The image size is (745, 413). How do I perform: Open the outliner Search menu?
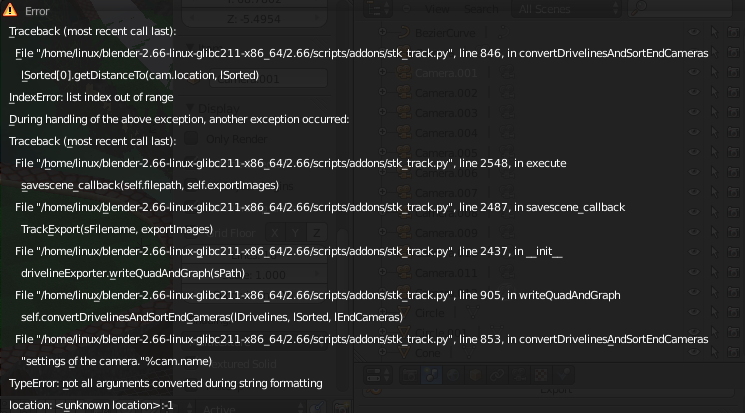point(482,10)
